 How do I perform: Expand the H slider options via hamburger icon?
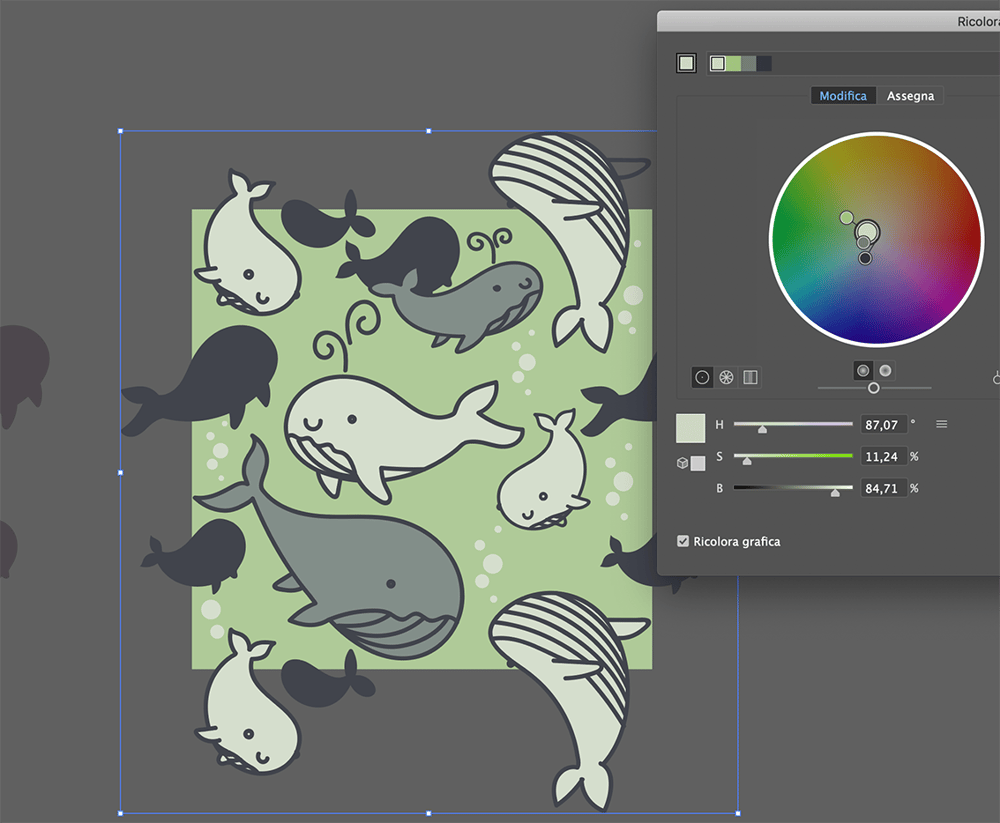pyautogui.click(x=940, y=424)
